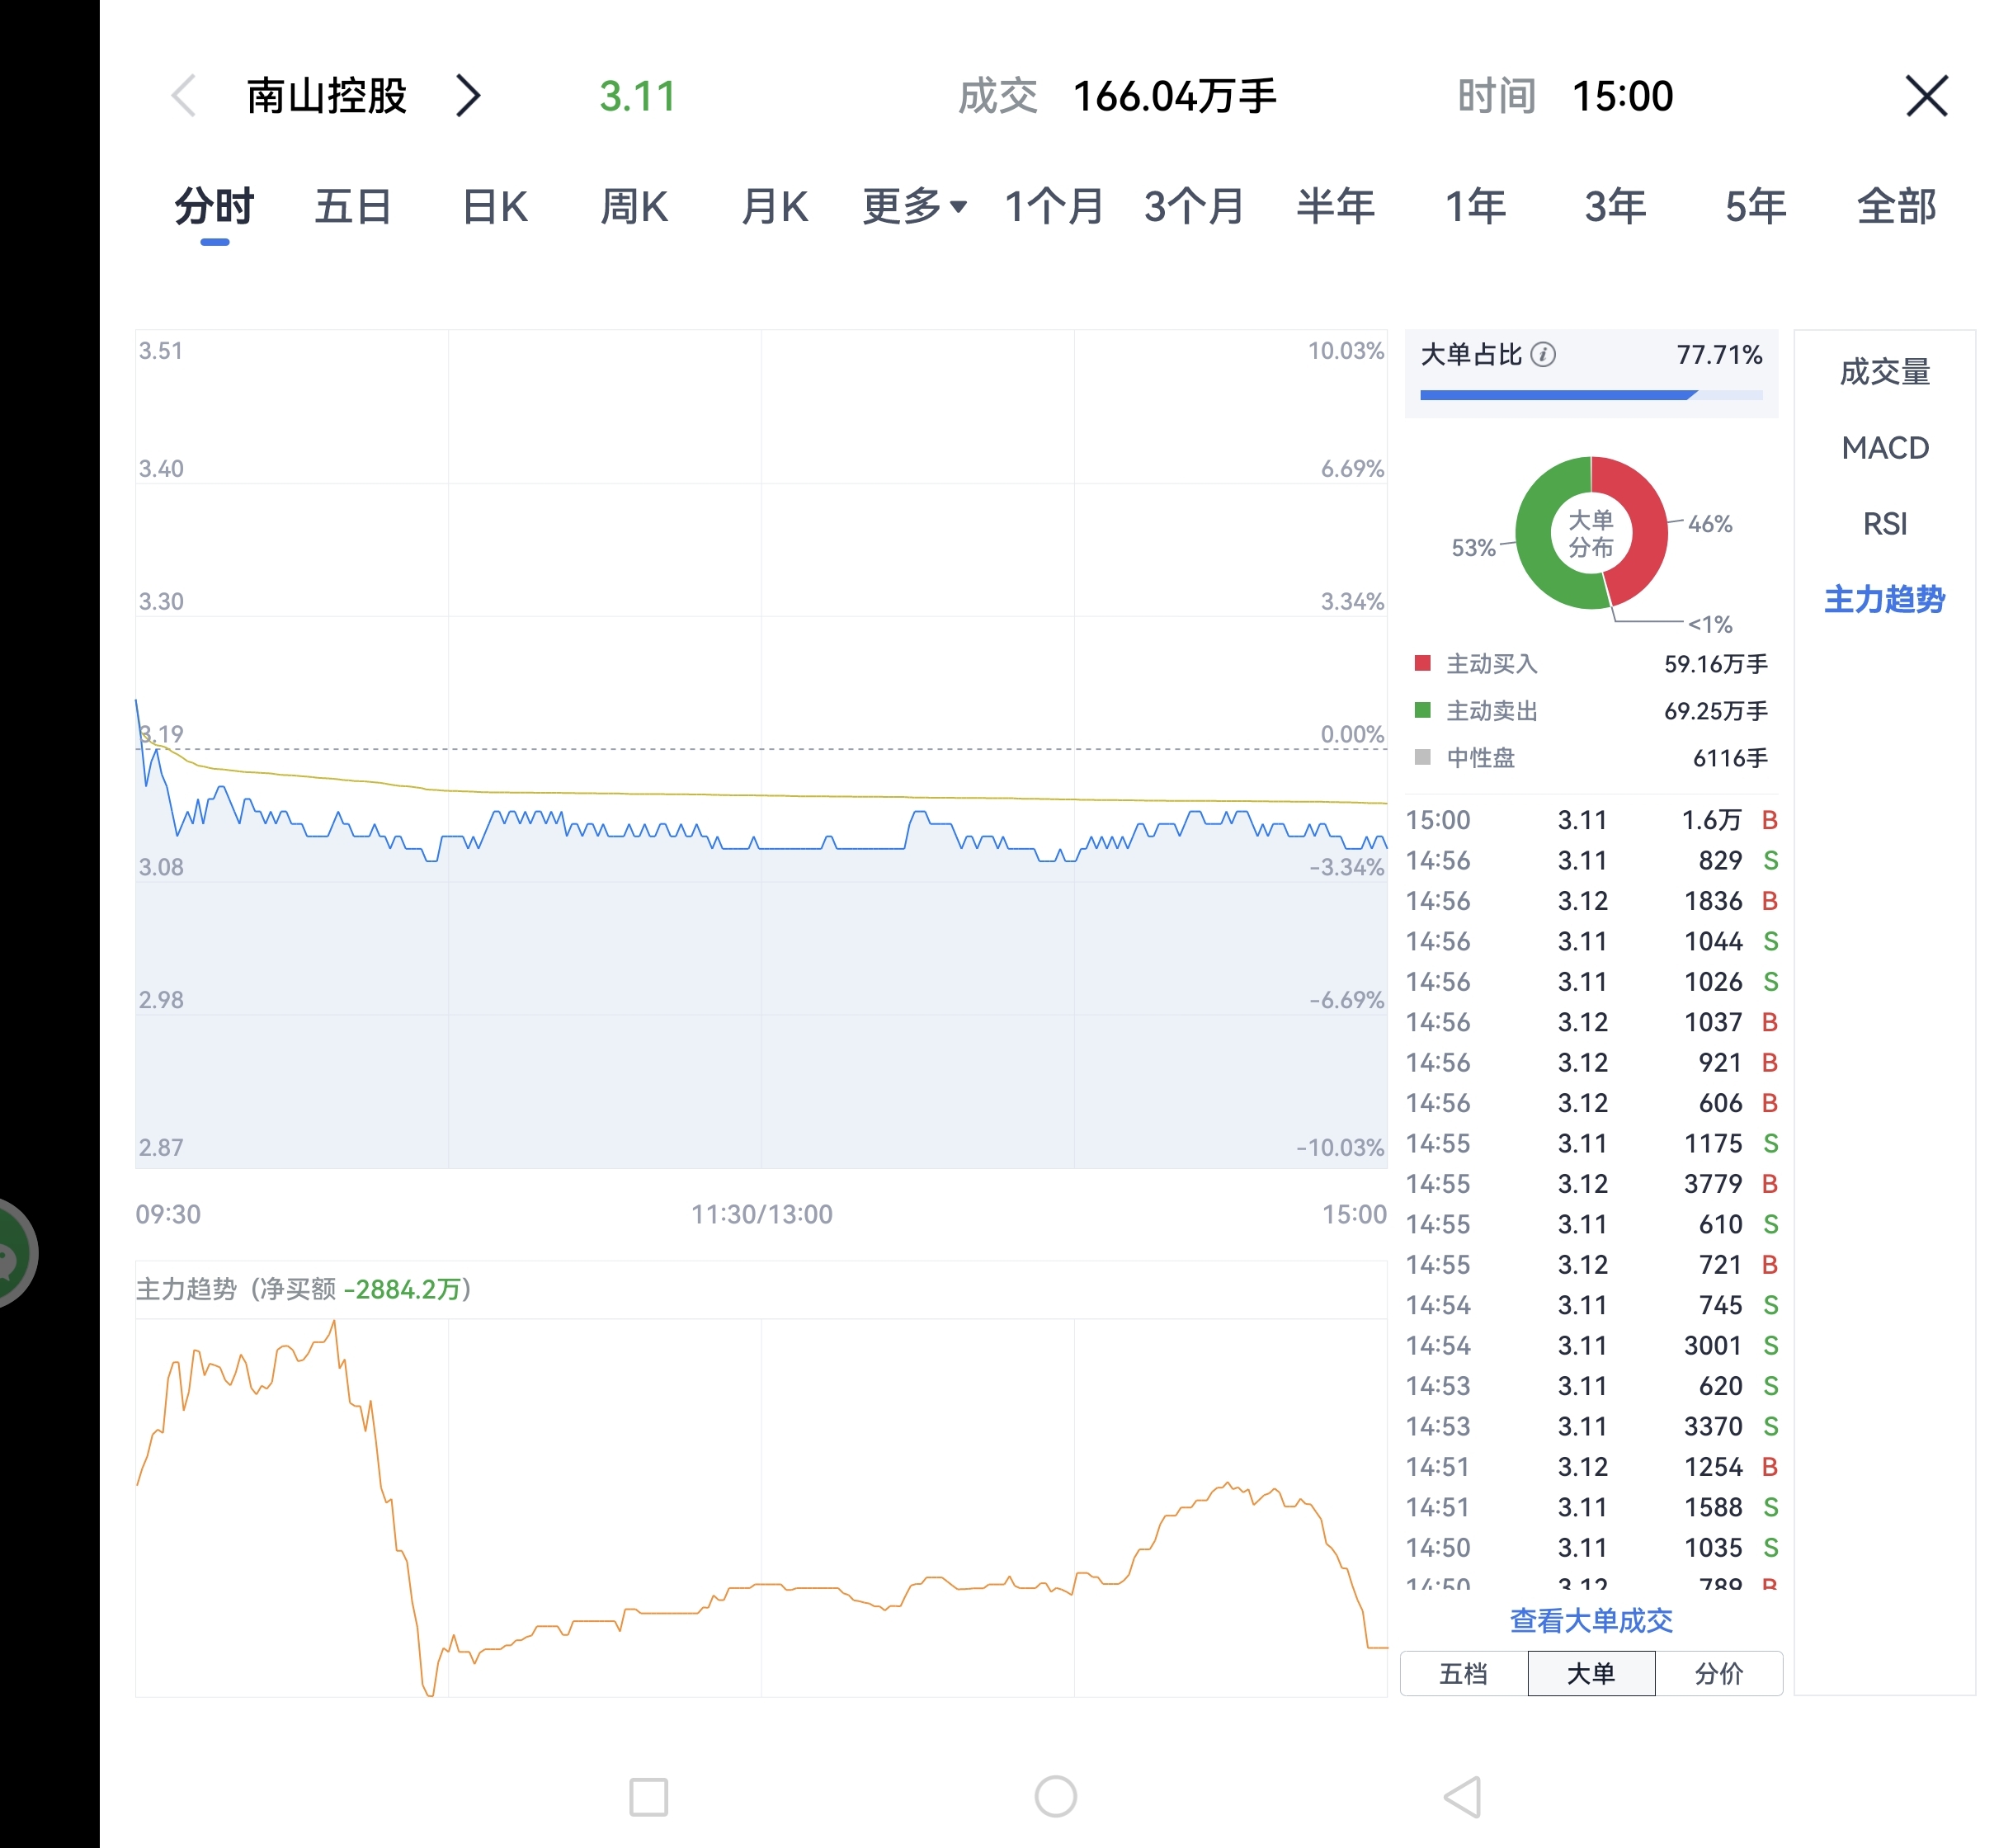Switch to the 五日 chart tab

tap(353, 207)
